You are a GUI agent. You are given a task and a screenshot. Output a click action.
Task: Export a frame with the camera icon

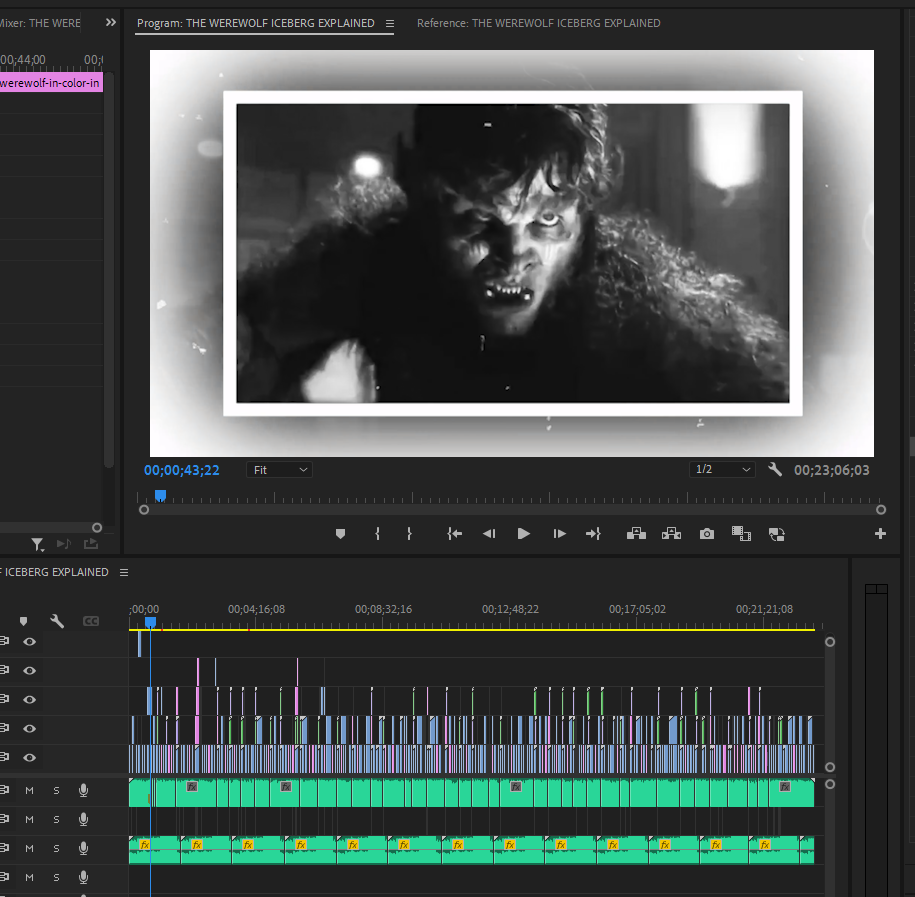[707, 534]
